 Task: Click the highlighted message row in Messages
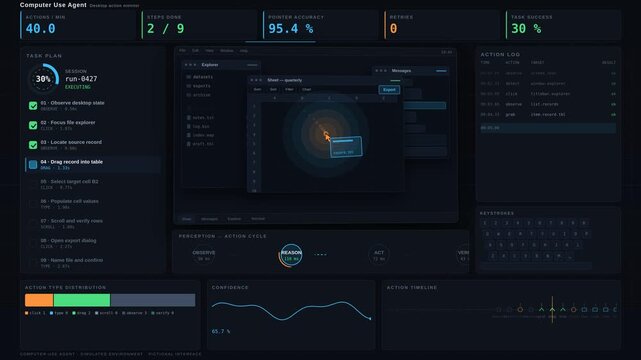click(x=425, y=105)
